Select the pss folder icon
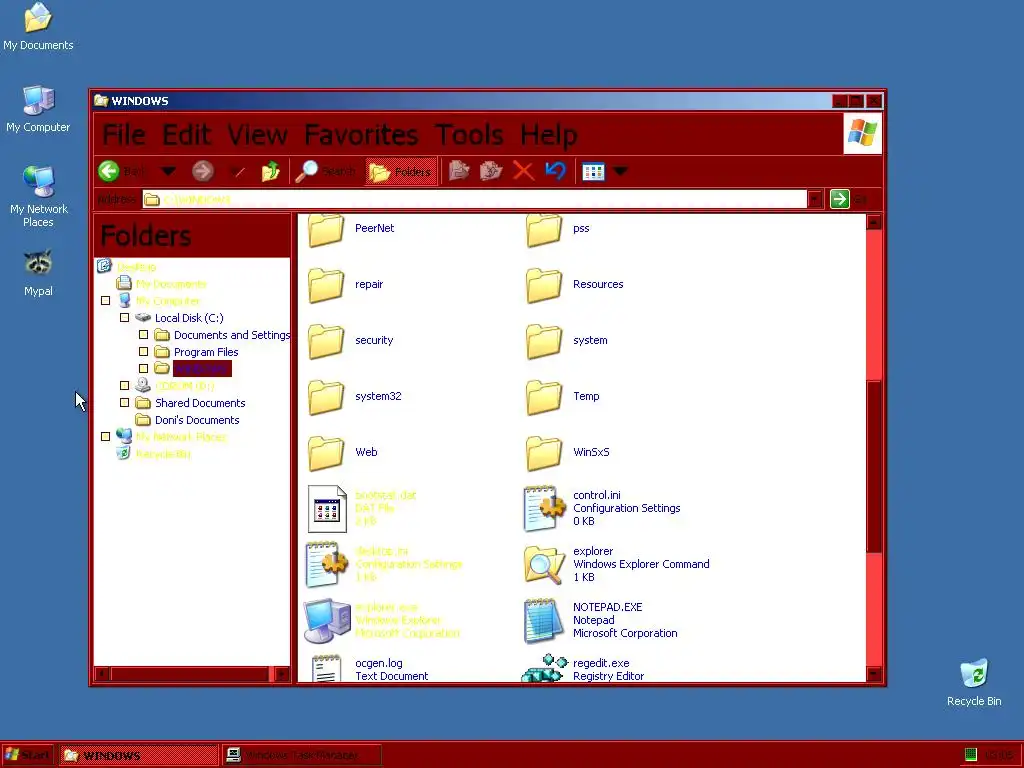This screenshot has height=768, width=1024. 544,230
